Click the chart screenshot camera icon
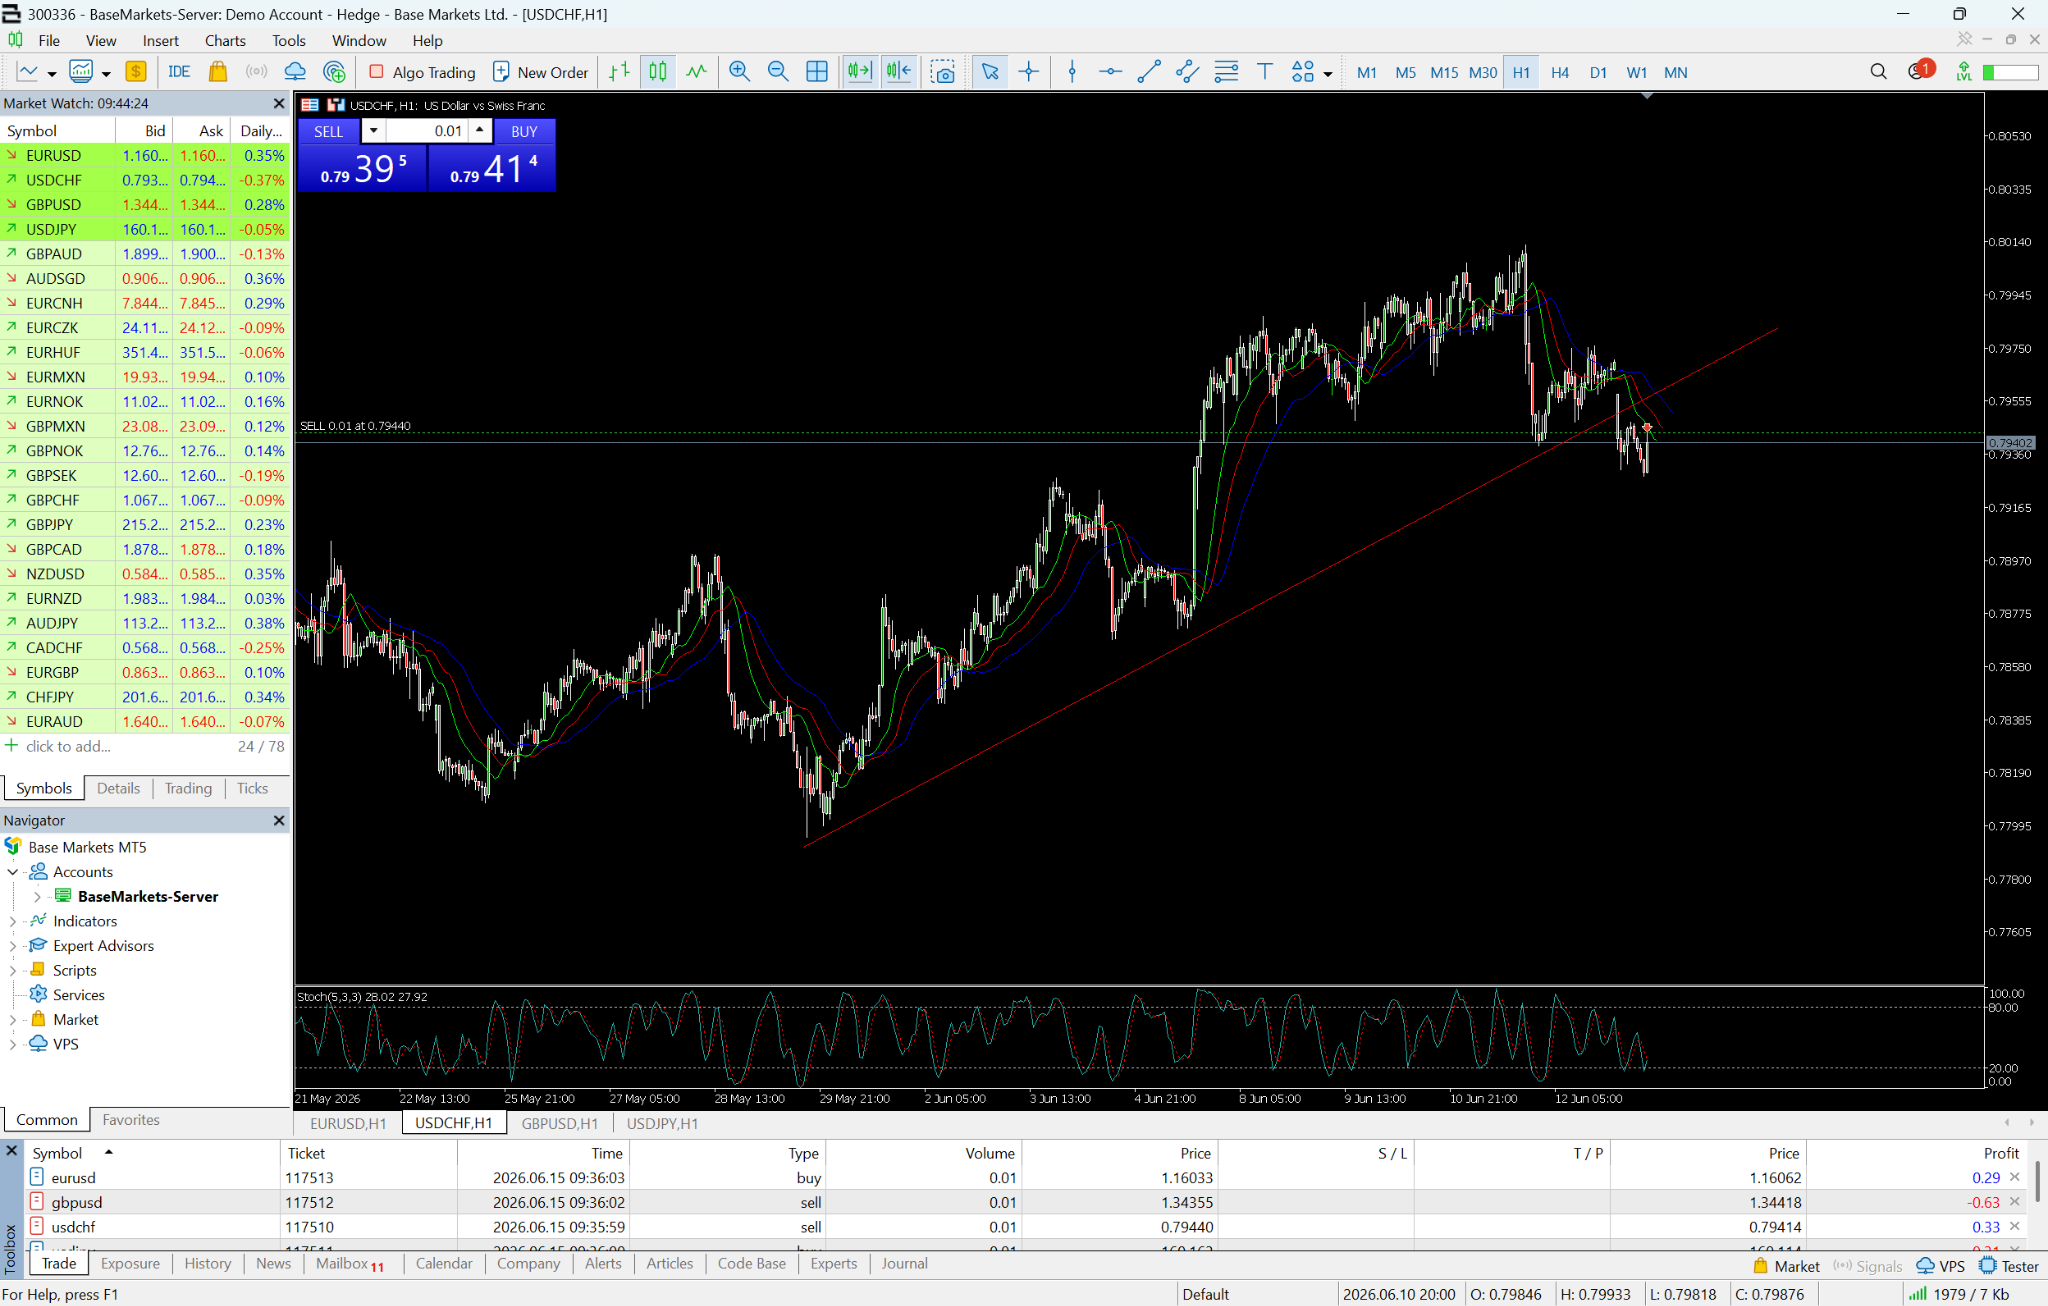Screen dimensions: 2048x1306 point(943,72)
